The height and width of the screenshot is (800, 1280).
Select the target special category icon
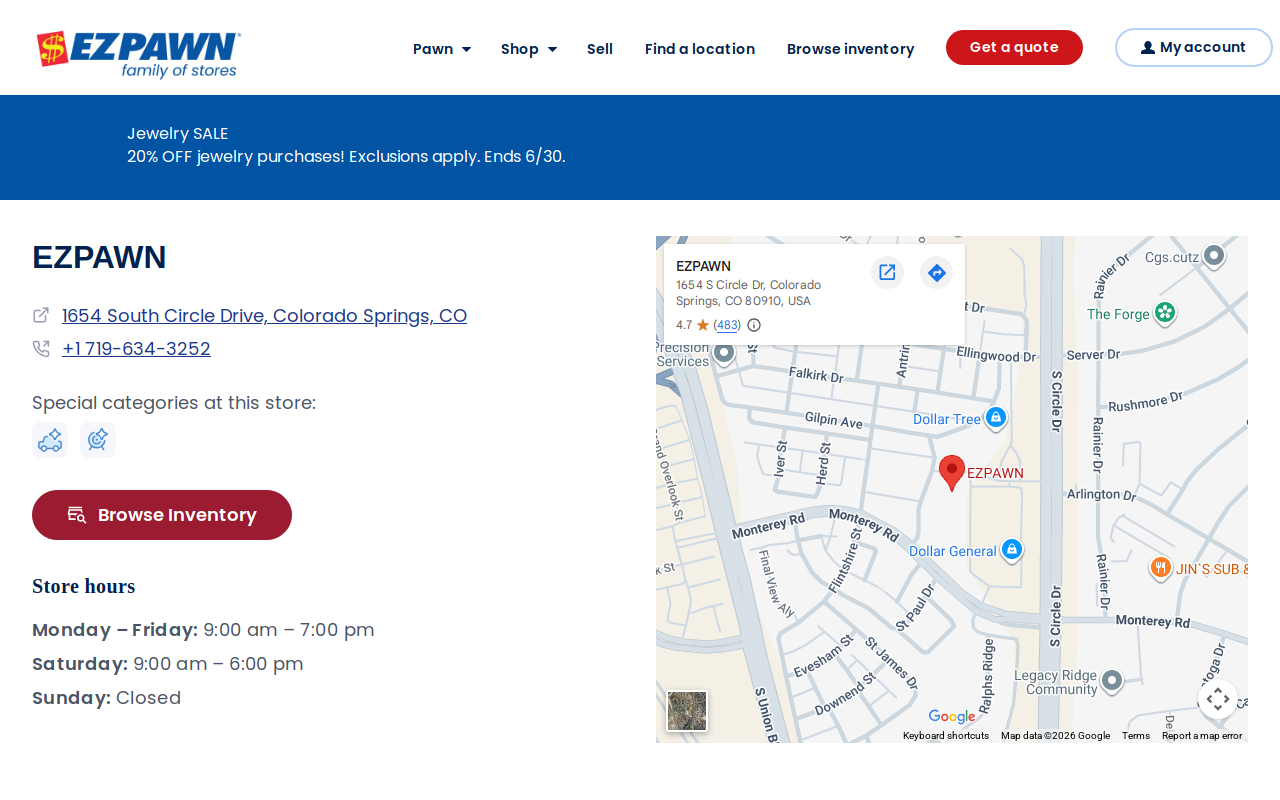98,440
